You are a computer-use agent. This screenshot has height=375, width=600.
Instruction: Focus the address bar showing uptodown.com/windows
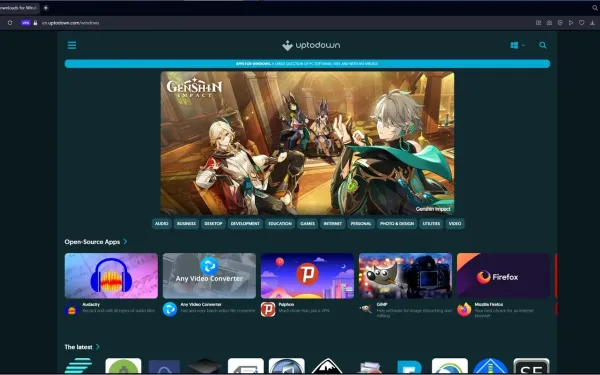70,23
